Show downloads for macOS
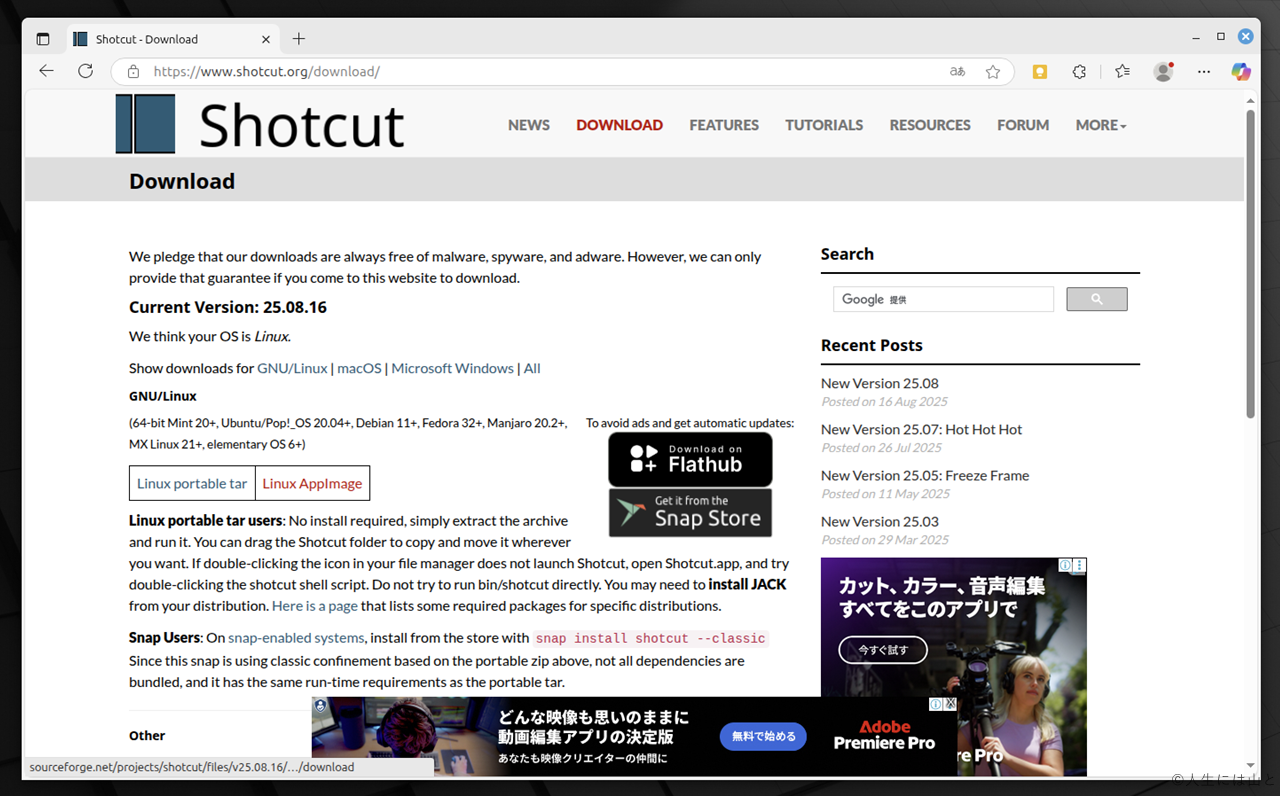Screen dimensions: 1280x796 pos(359,368)
